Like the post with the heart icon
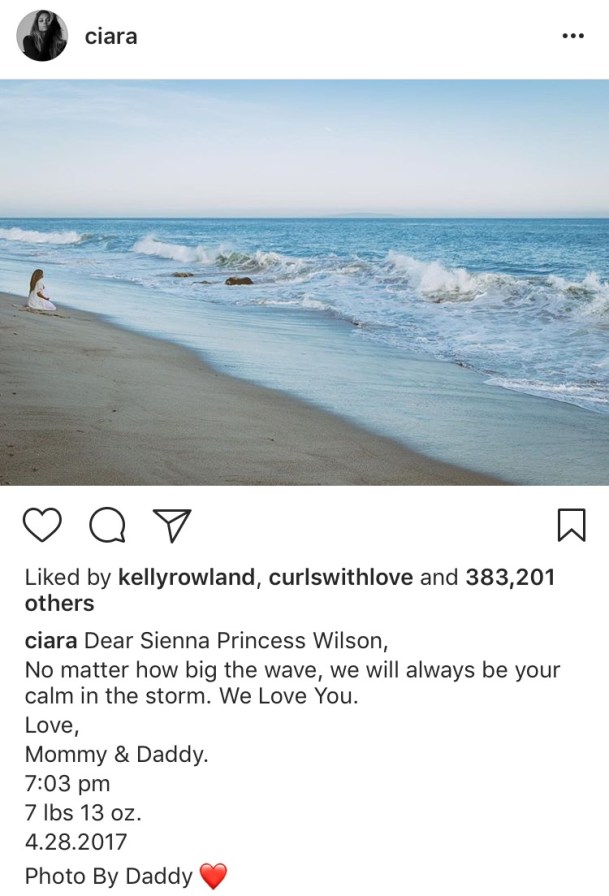This screenshot has width=609, height=896. tap(42, 525)
